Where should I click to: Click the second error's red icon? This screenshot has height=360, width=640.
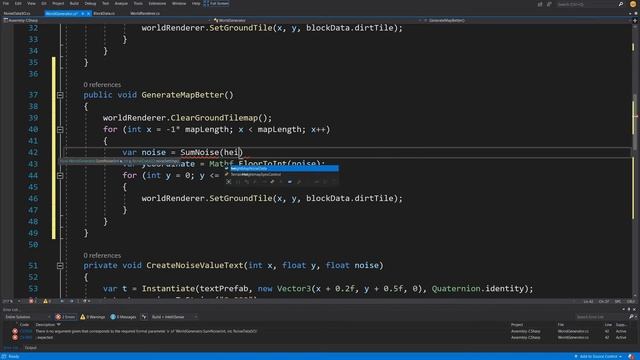tap(15, 338)
